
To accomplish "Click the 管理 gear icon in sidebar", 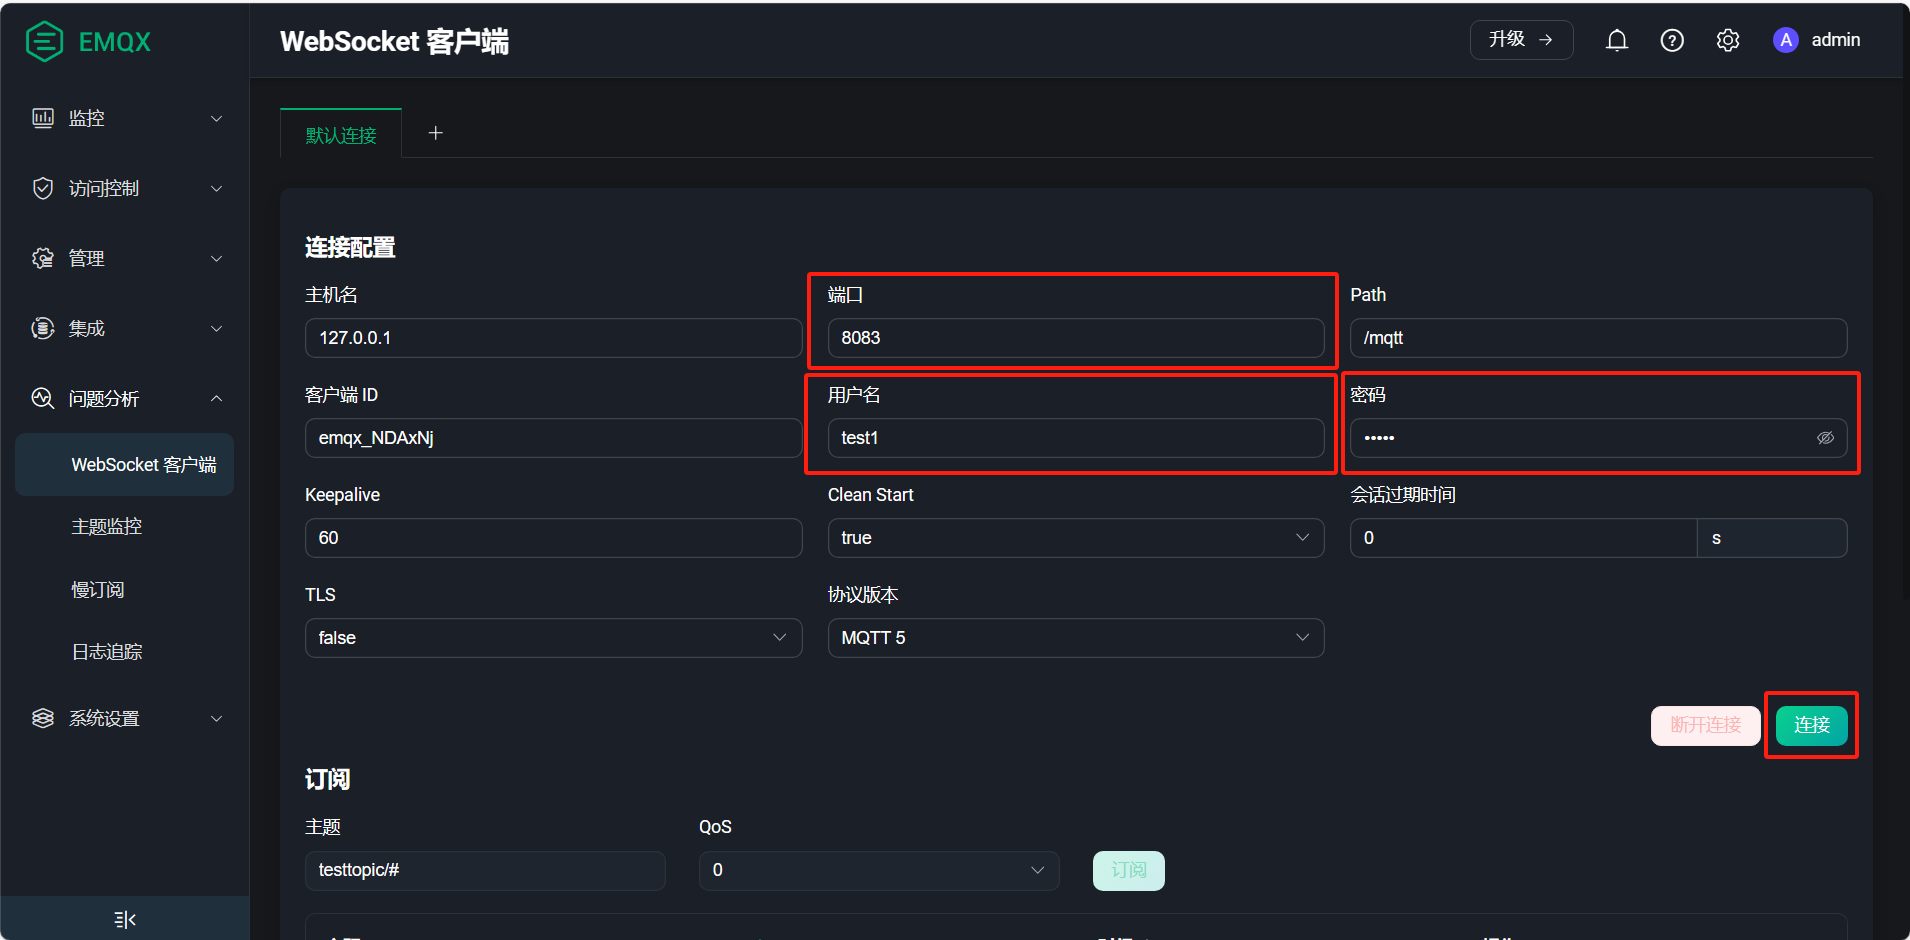I will (43, 258).
